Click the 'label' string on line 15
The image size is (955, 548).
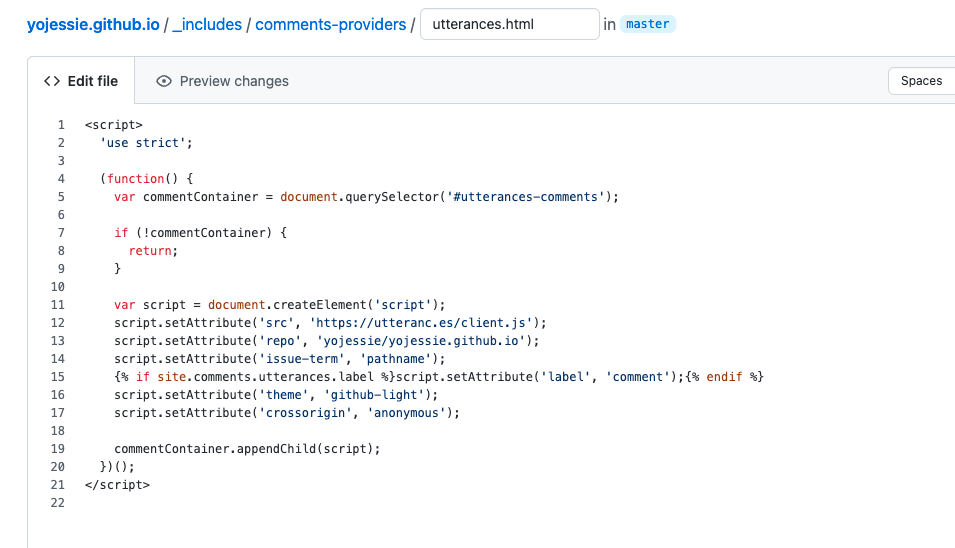(x=566, y=377)
